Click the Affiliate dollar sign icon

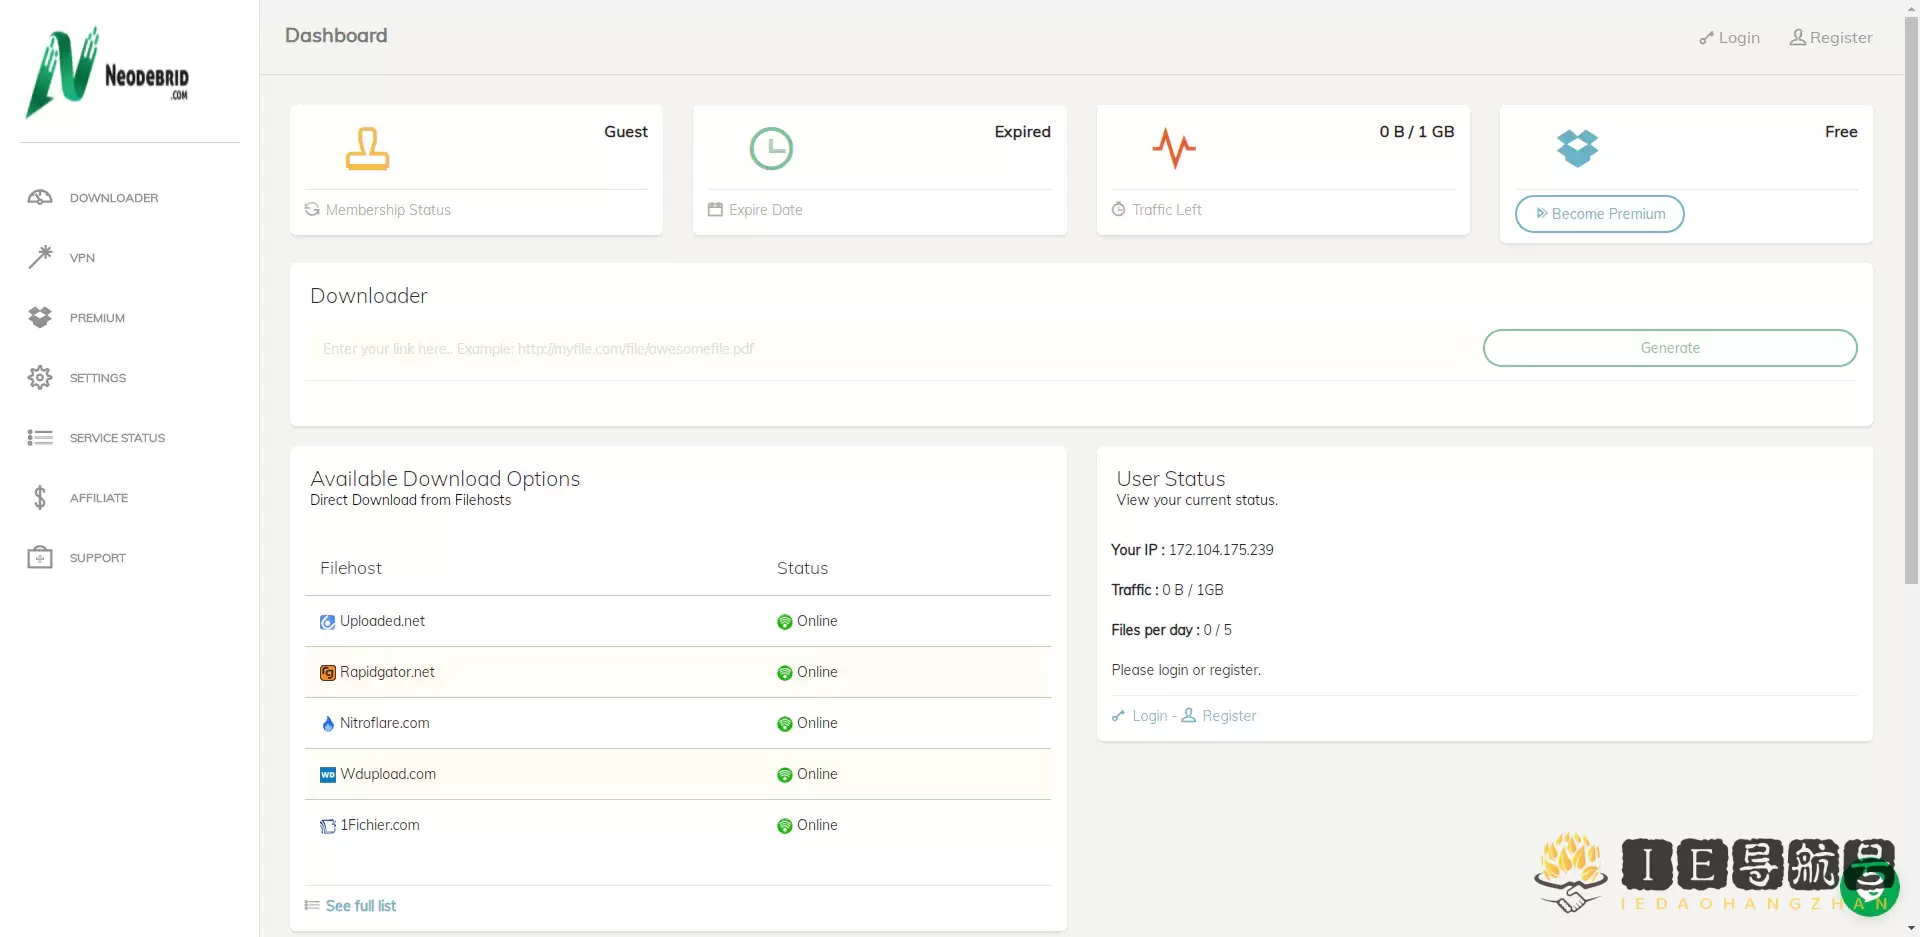[40, 498]
